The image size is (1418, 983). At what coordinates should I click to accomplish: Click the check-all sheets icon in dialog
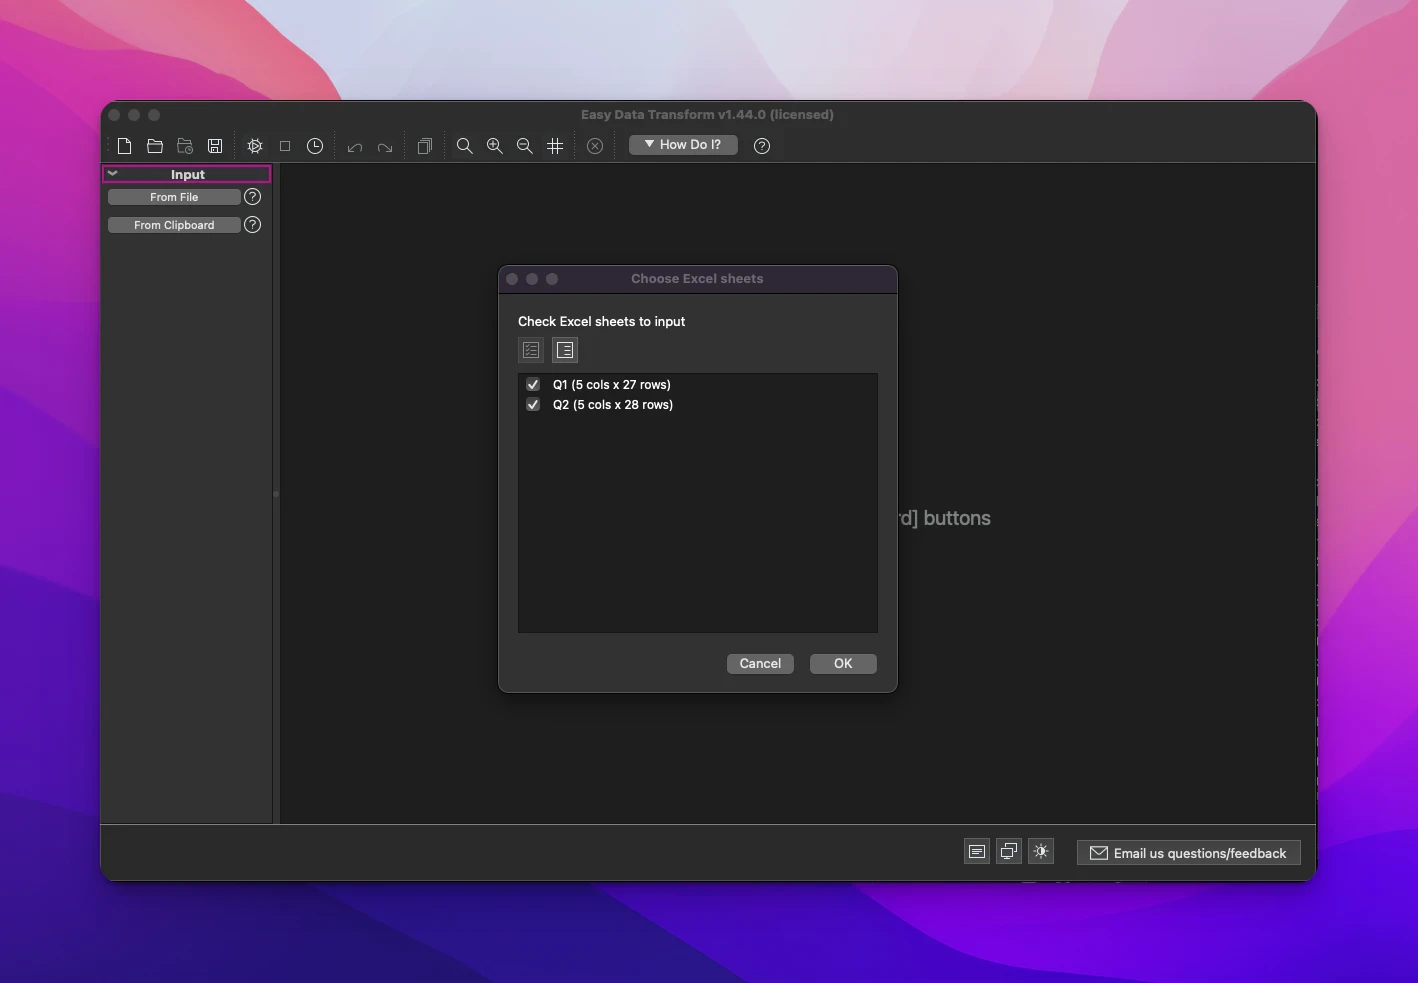coord(531,350)
